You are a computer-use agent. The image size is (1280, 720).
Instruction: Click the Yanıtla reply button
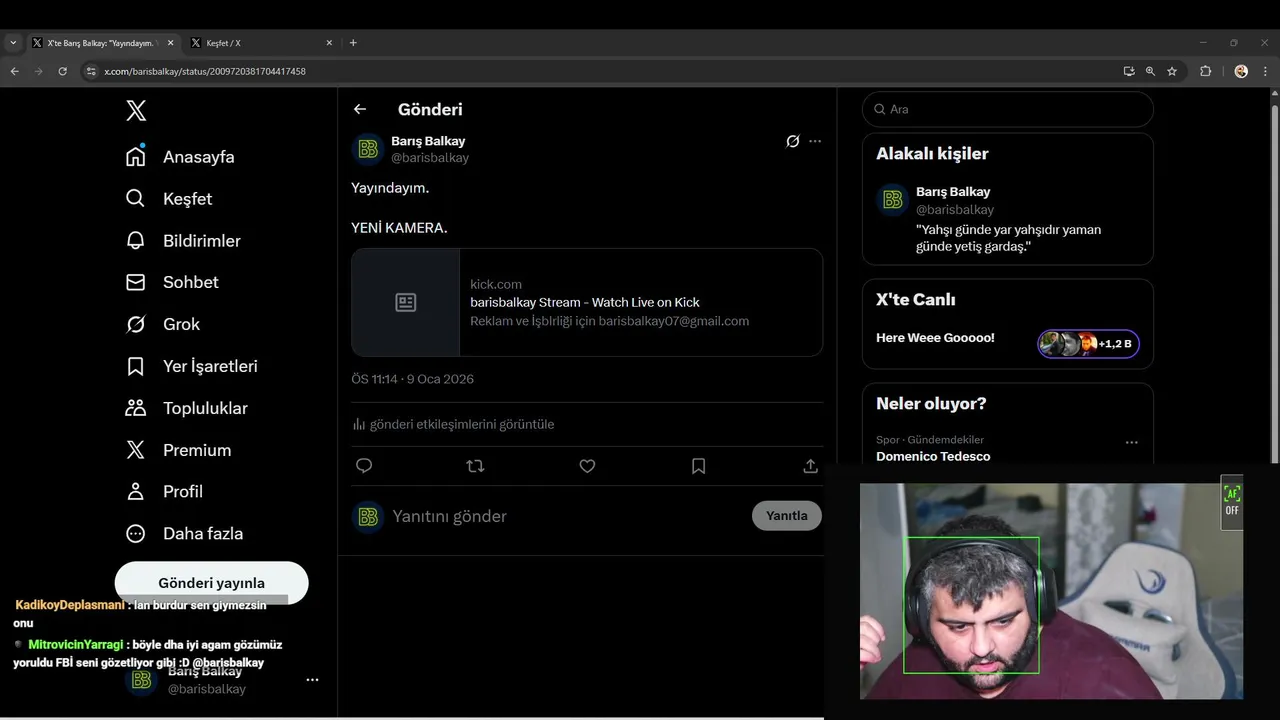coord(787,516)
